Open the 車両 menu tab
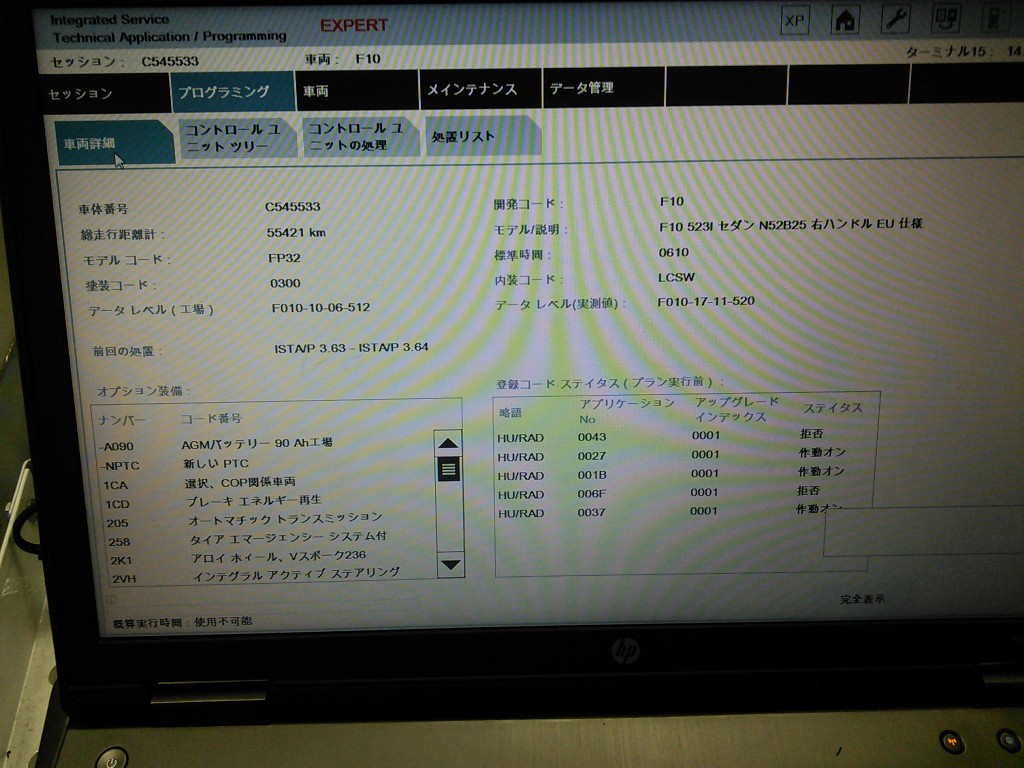Screen dimensions: 1024x768 (x=356, y=90)
